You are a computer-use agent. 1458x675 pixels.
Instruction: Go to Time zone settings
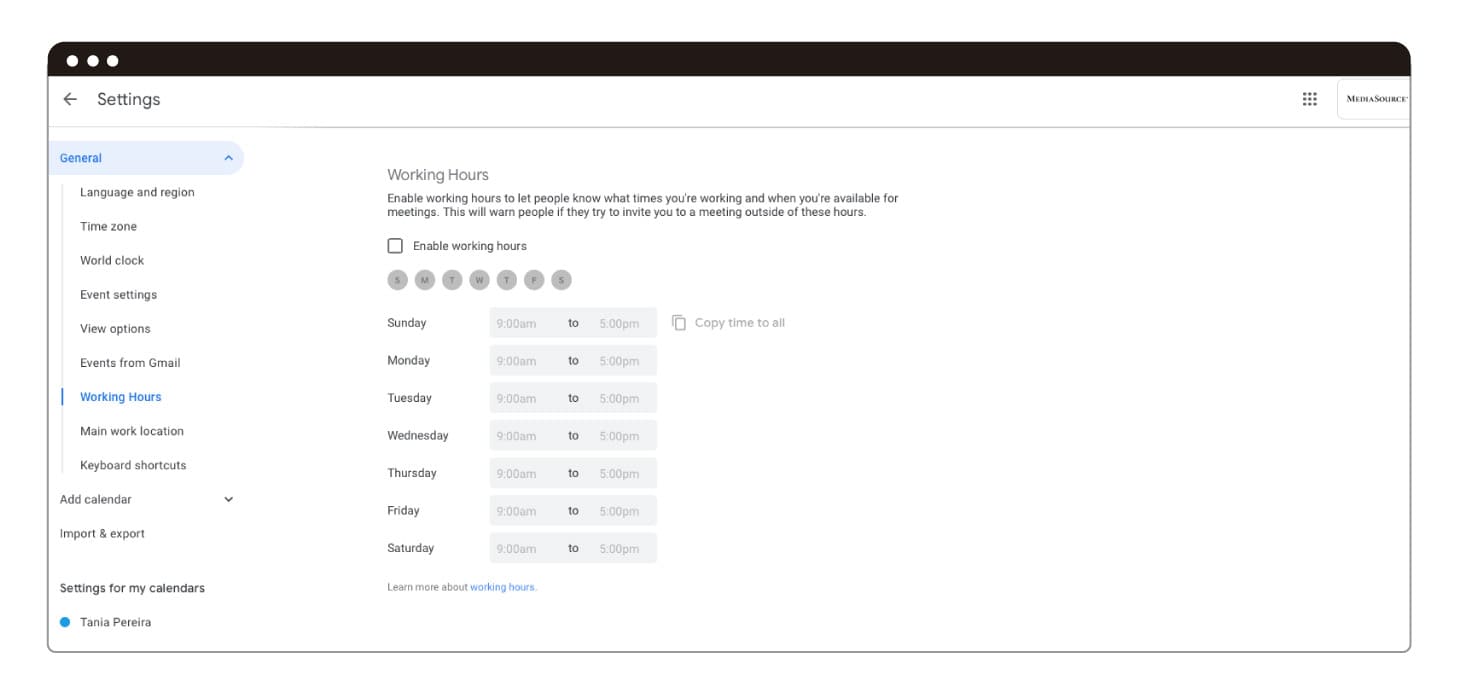pyautogui.click(x=108, y=226)
